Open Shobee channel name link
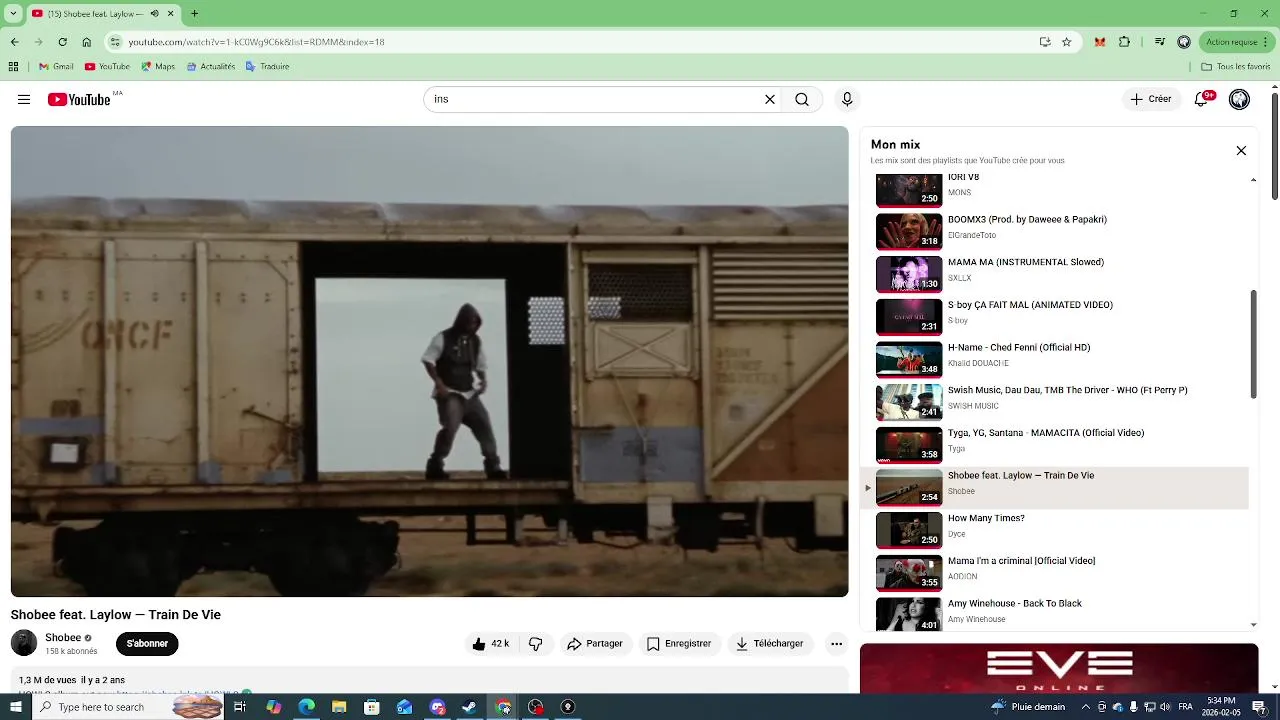The height and width of the screenshot is (720, 1280). 63,638
